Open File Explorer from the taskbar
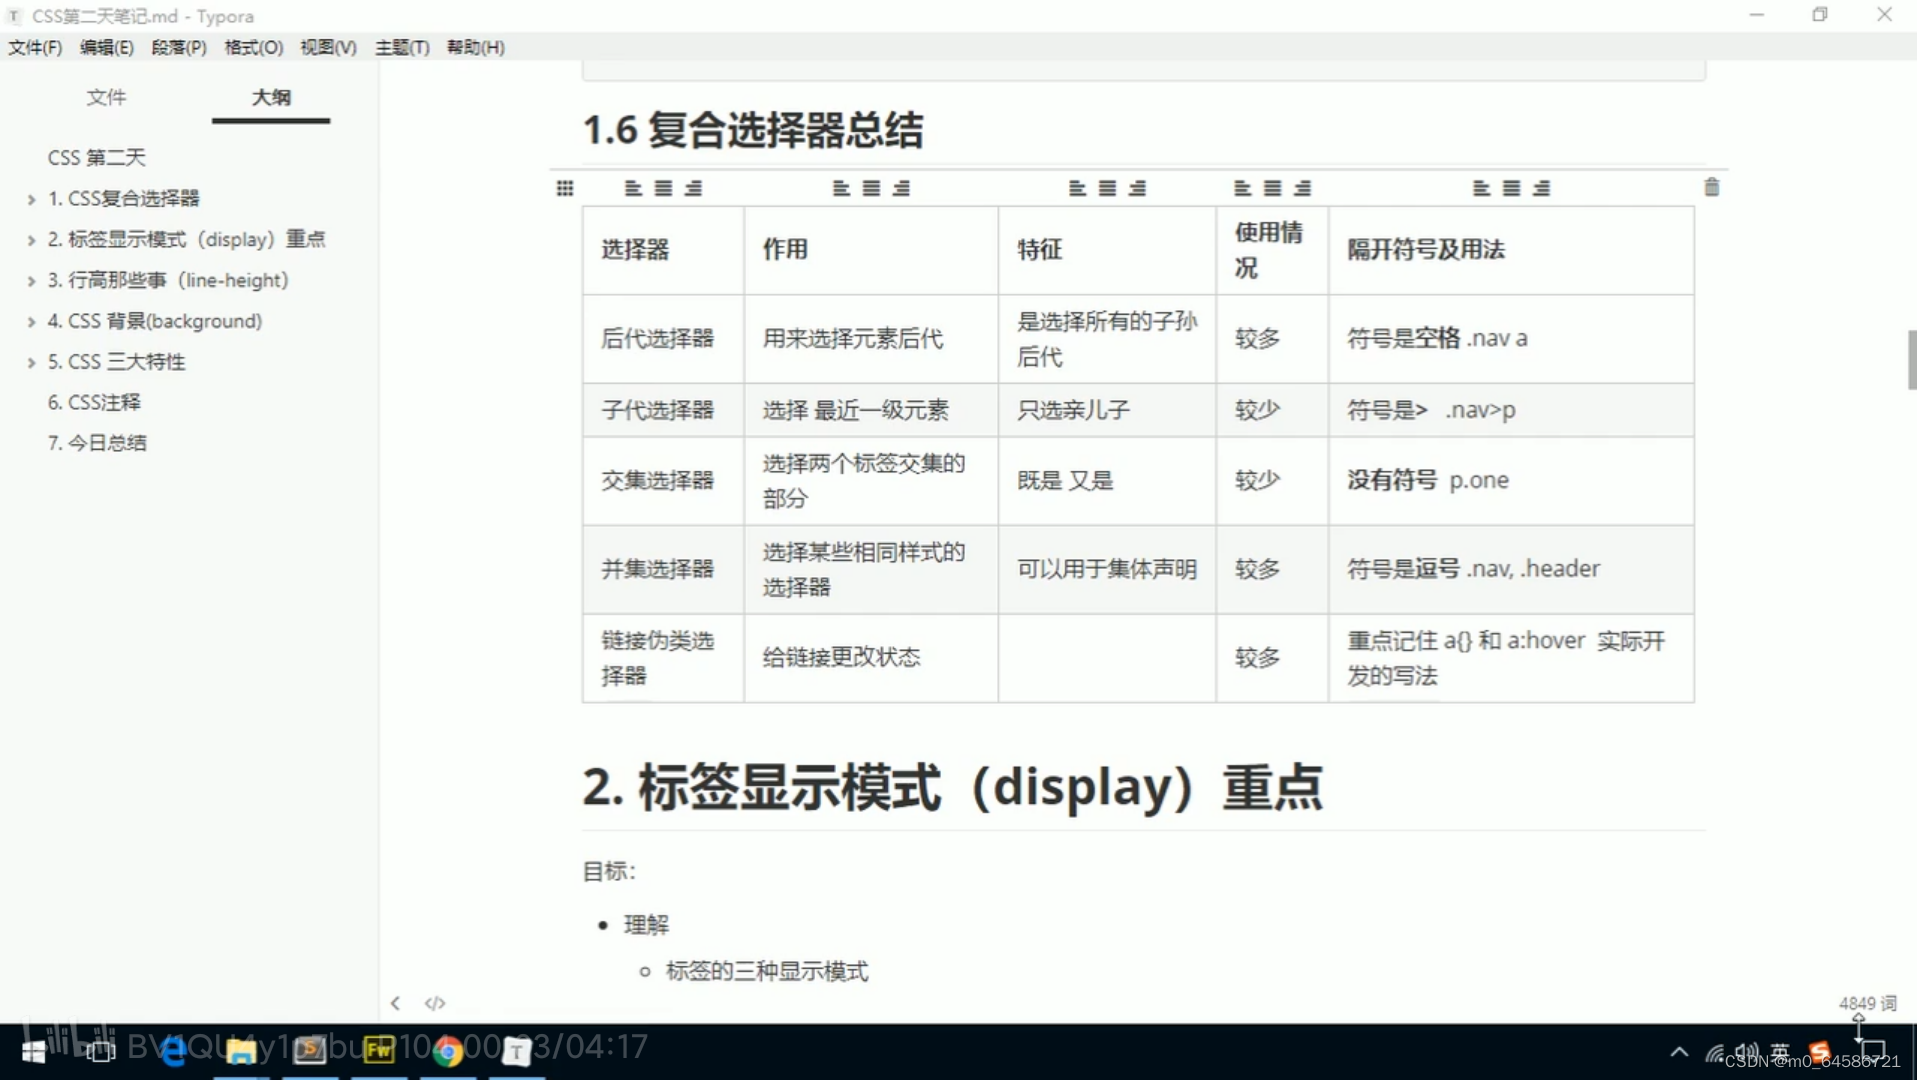This screenshot has width=1917, height=1080. pos(241,1051)
